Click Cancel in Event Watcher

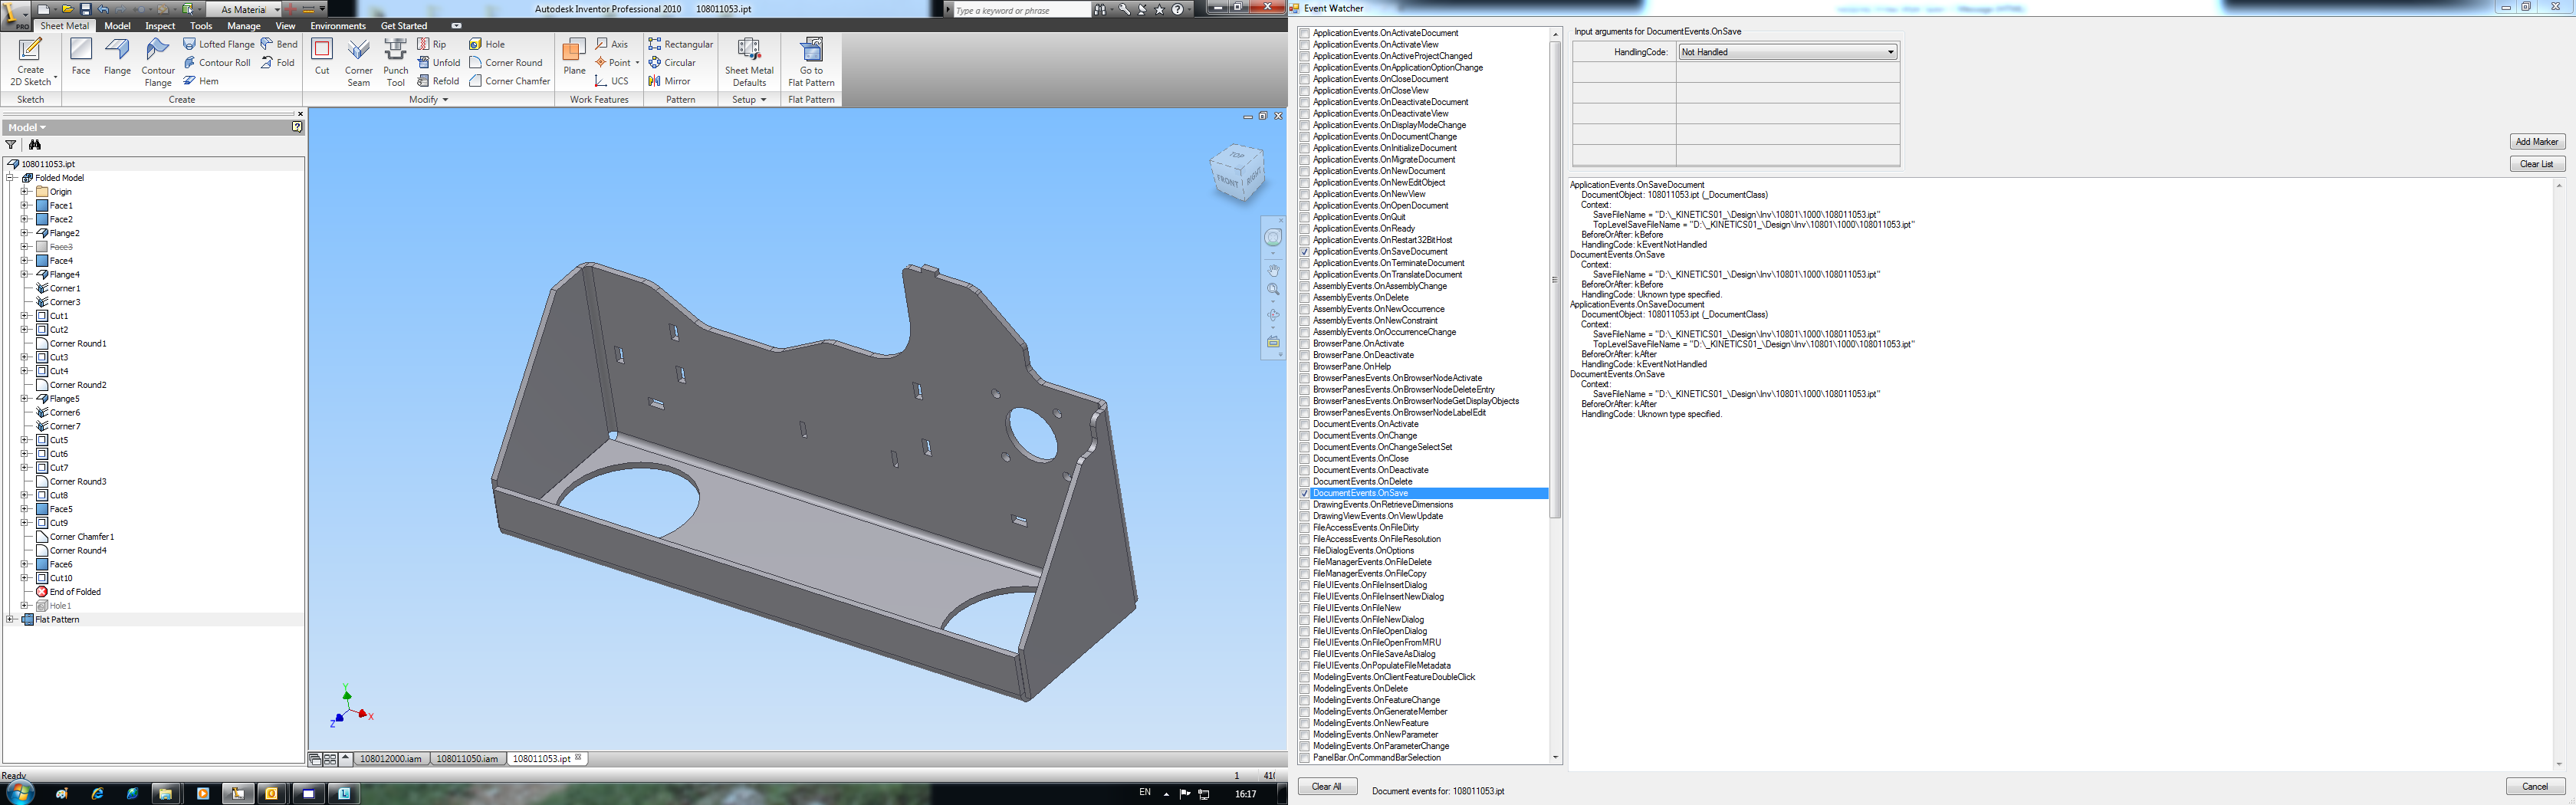tap(2535, 787)
